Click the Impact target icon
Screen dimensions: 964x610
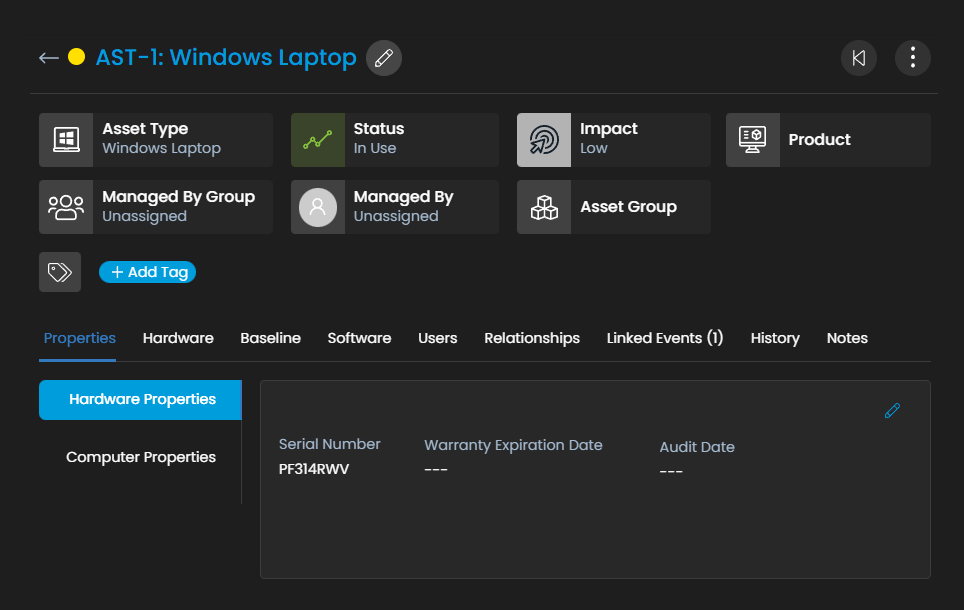[x=543, y=139]
